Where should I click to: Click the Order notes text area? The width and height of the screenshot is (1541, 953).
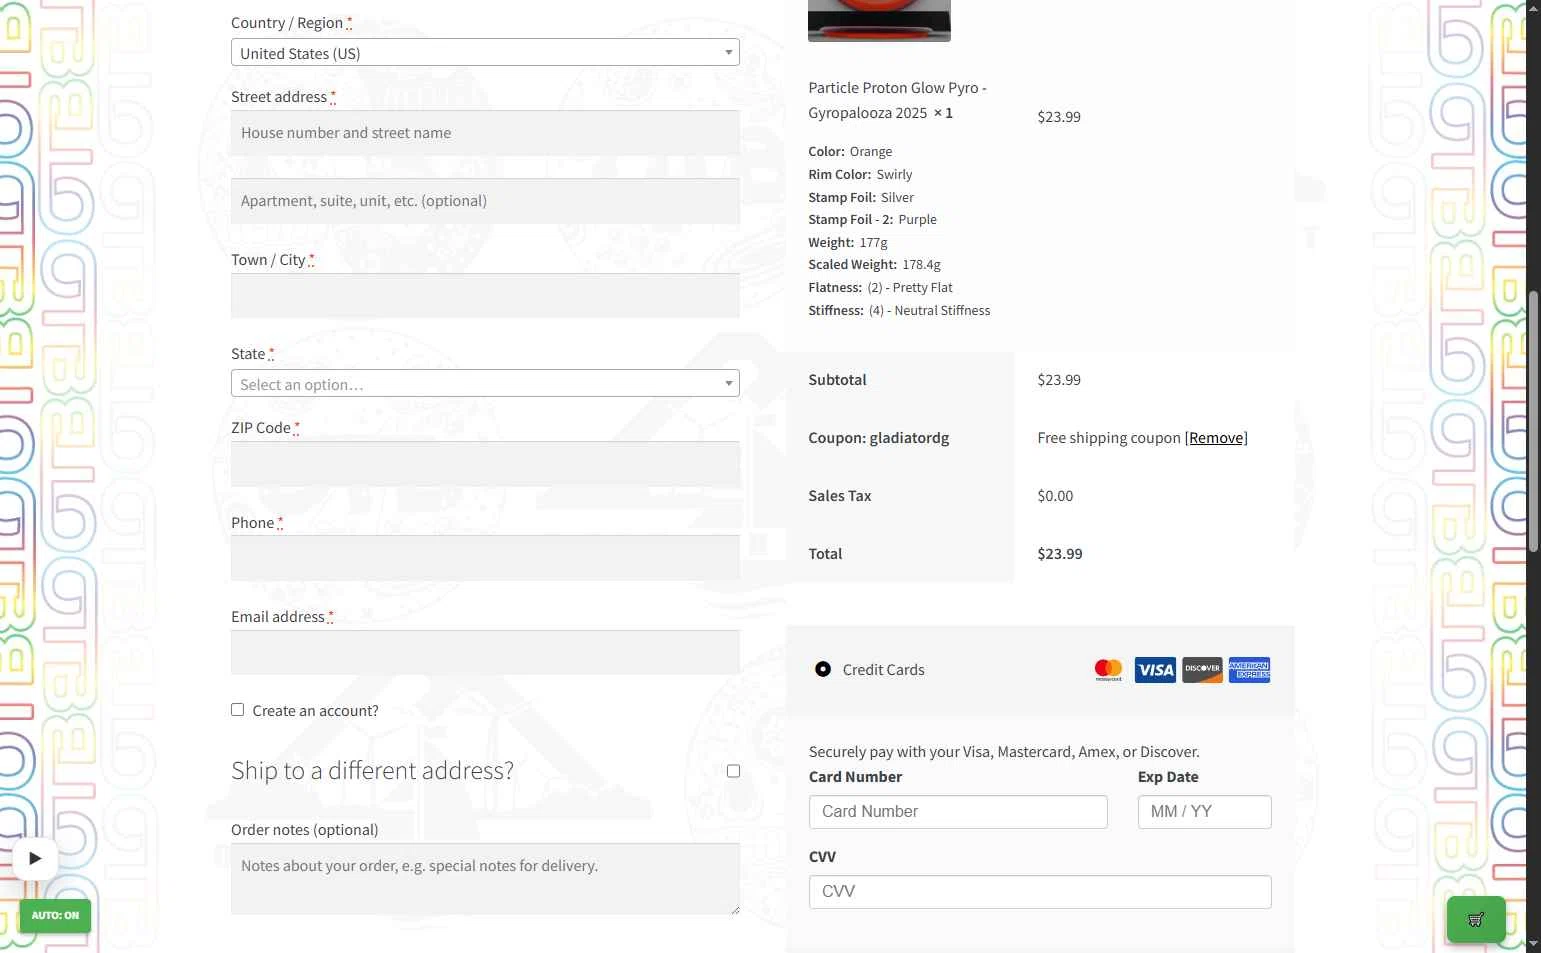[485, 879]
